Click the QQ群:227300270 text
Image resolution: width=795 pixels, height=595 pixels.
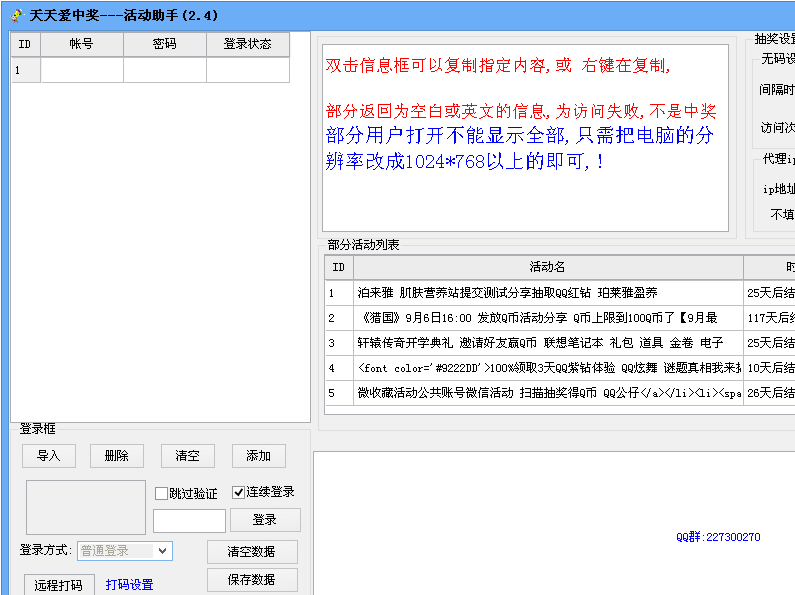718,537
